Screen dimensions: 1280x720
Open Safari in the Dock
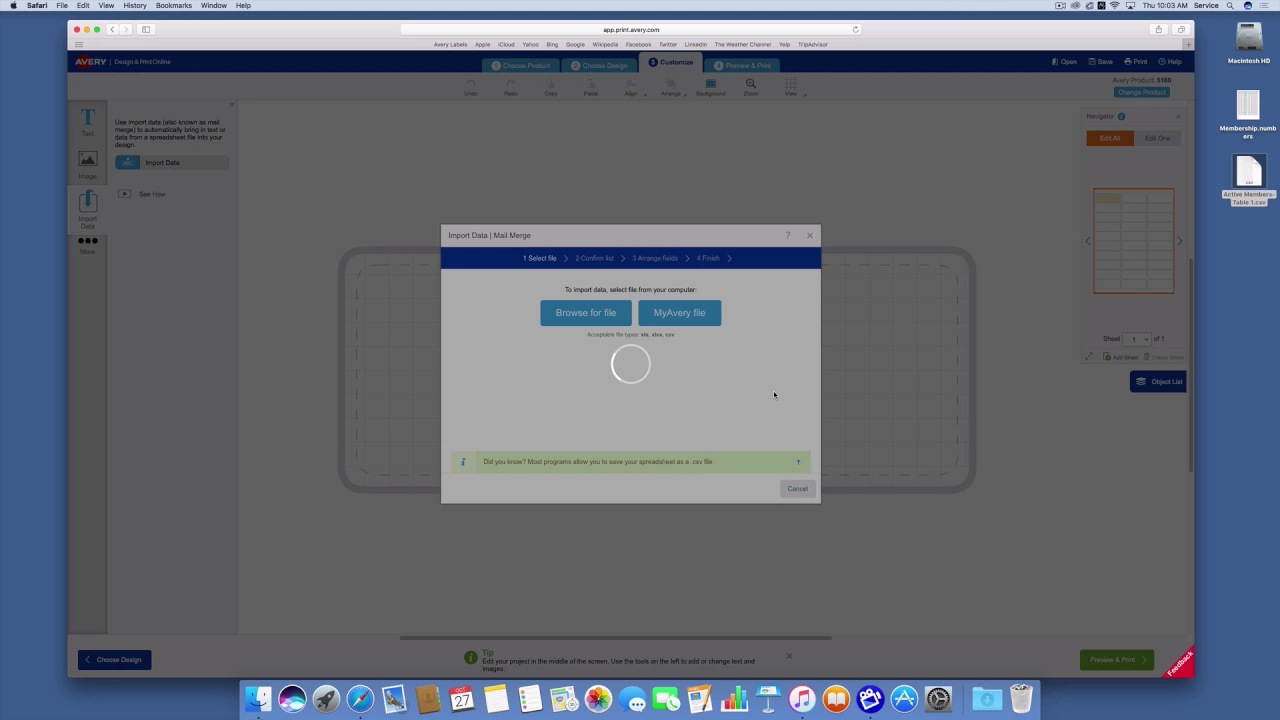360,698
